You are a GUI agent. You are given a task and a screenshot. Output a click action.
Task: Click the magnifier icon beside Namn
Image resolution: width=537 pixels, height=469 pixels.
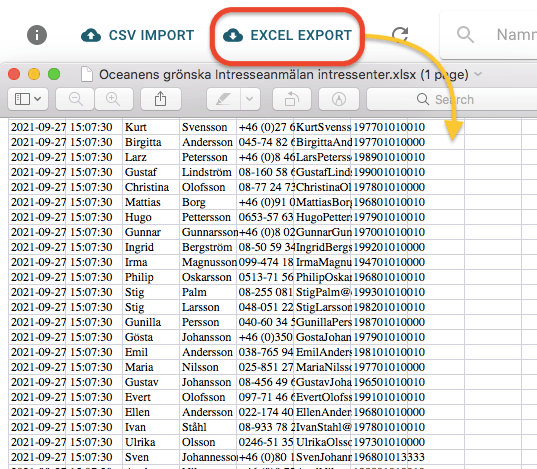coord(465,35)
